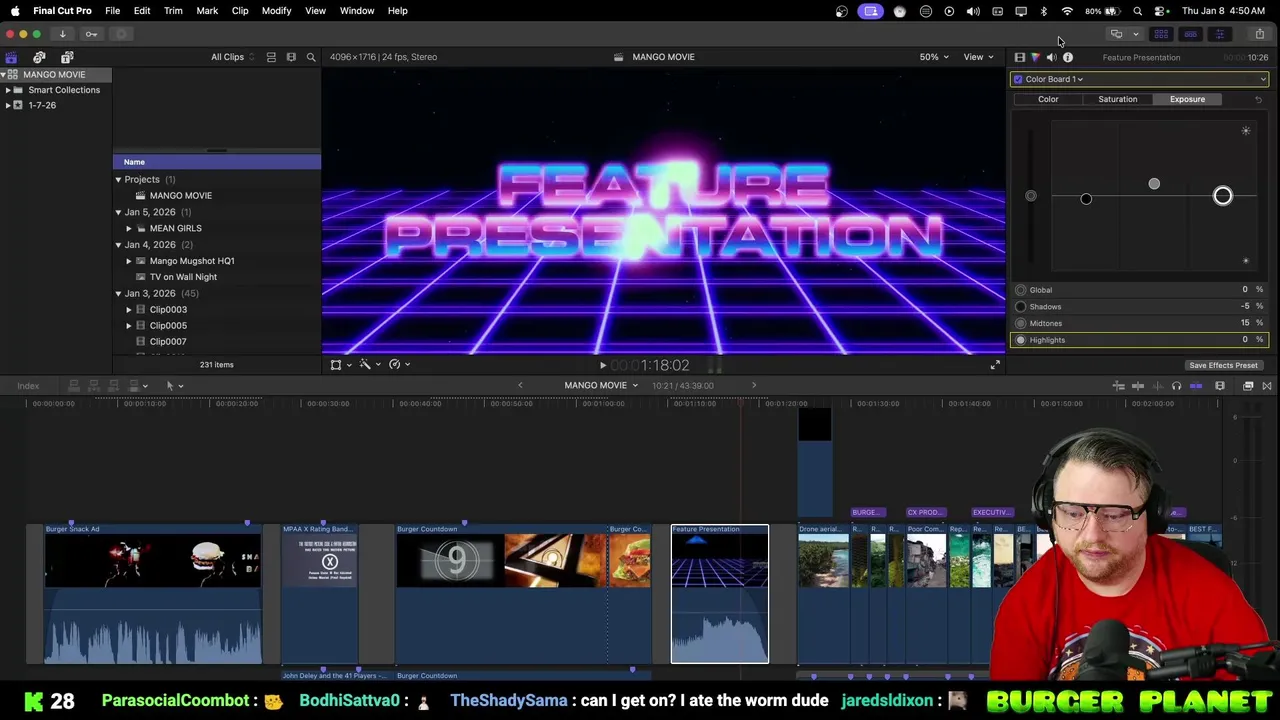Click Save Effects Preset button
1280x720 pixels.
(1223, 365)
